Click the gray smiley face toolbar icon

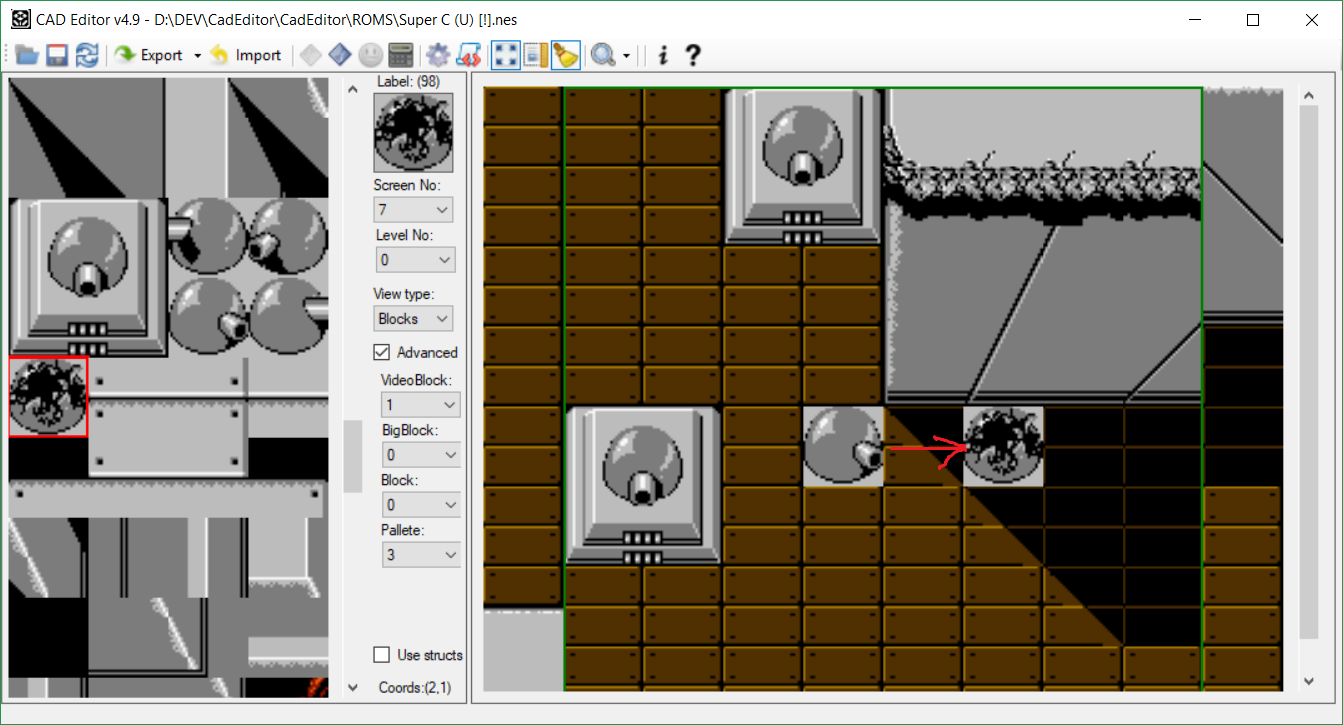click(370, 55)
